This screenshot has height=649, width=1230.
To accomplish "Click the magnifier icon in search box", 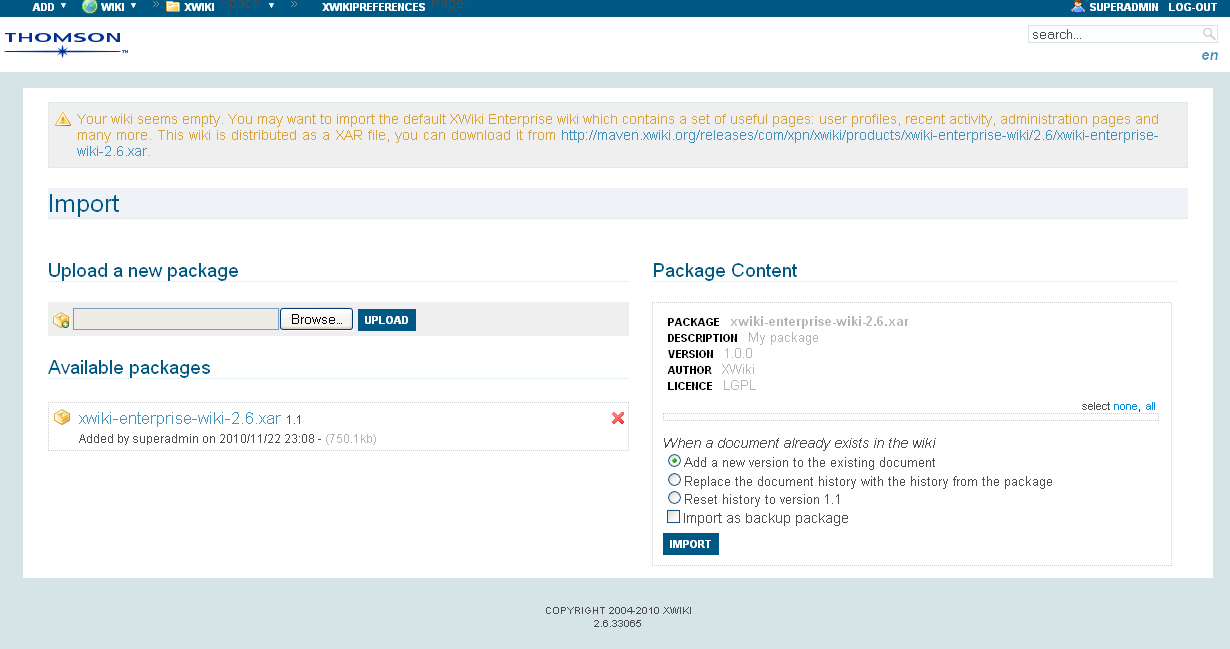I will click(x=1209, y=34).
